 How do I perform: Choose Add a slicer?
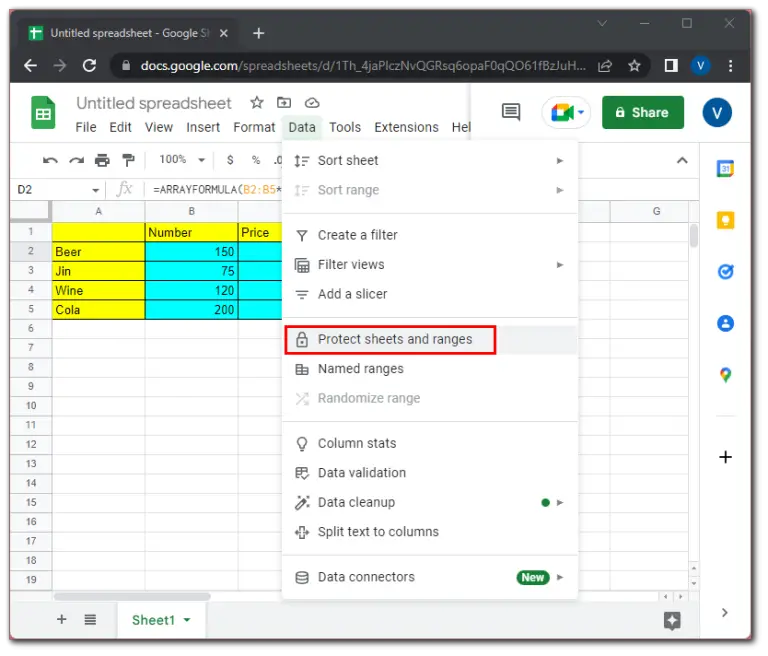(430, 294)
